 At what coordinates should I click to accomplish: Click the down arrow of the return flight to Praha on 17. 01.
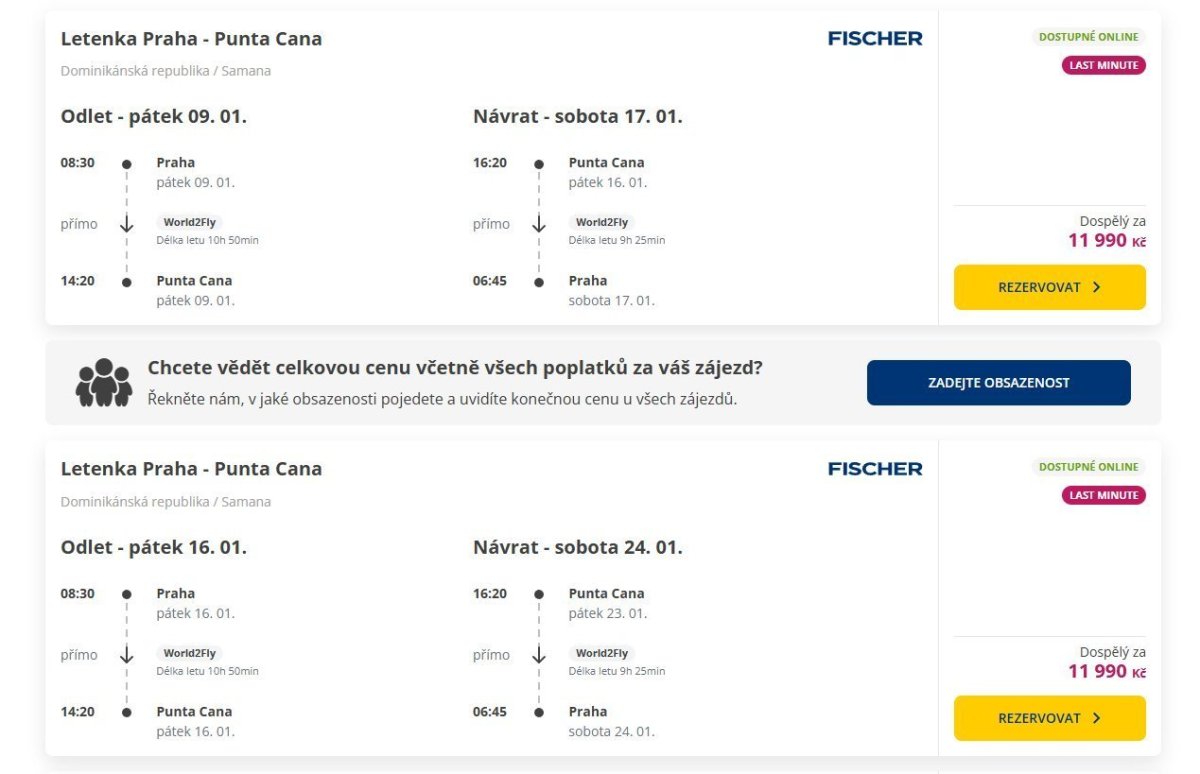coord(539,224)
